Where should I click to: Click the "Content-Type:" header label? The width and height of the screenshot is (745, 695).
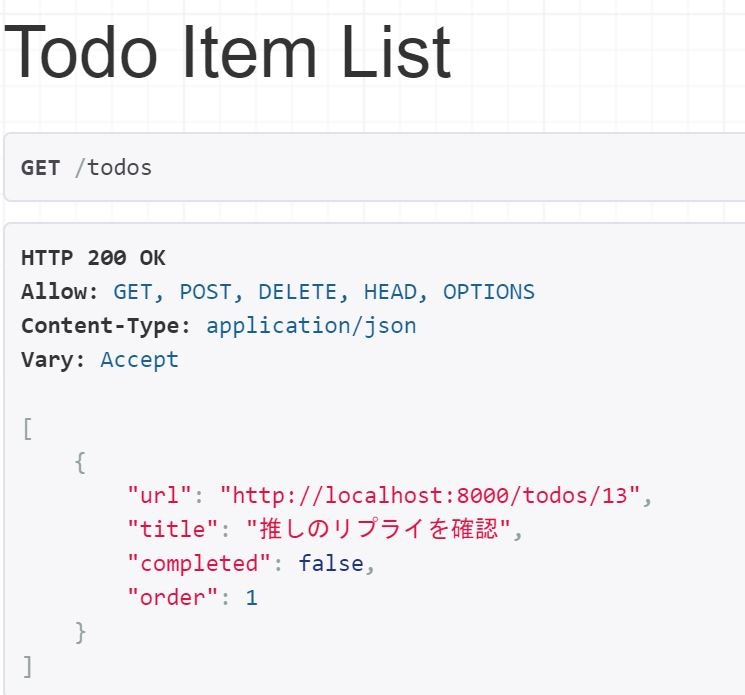coord(105,326)
